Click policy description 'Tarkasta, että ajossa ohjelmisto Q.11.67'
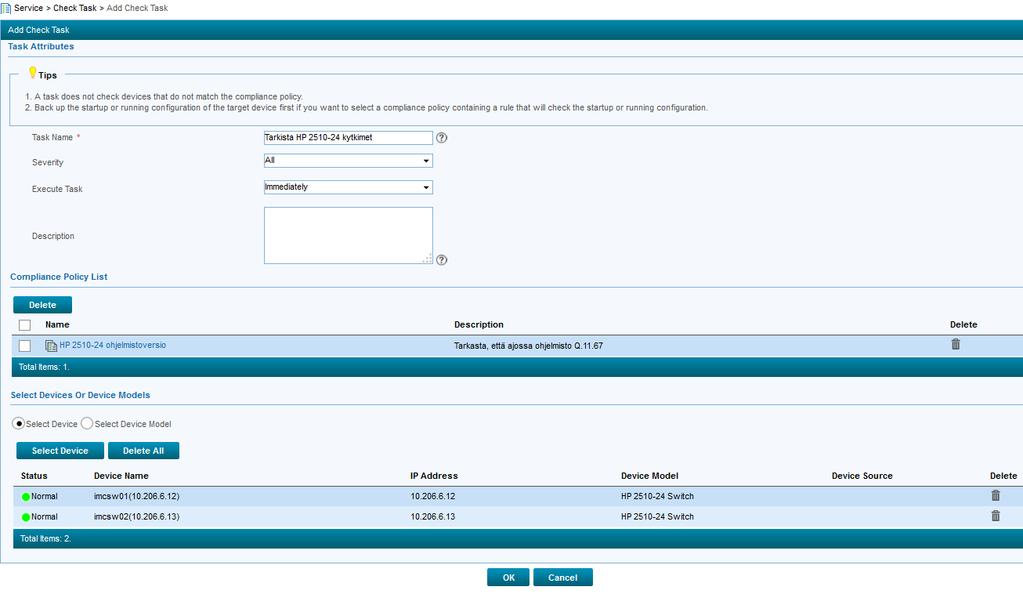 pos(528,346)
